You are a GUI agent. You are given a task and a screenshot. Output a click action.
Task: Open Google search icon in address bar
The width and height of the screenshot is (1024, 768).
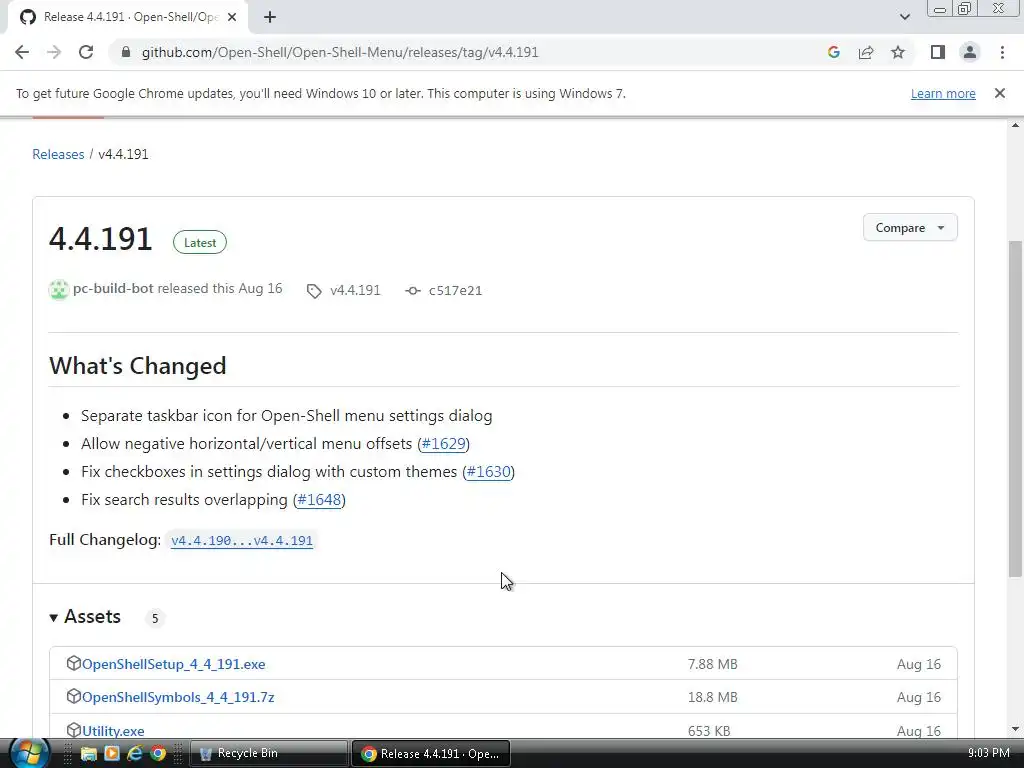click(833, 52)
